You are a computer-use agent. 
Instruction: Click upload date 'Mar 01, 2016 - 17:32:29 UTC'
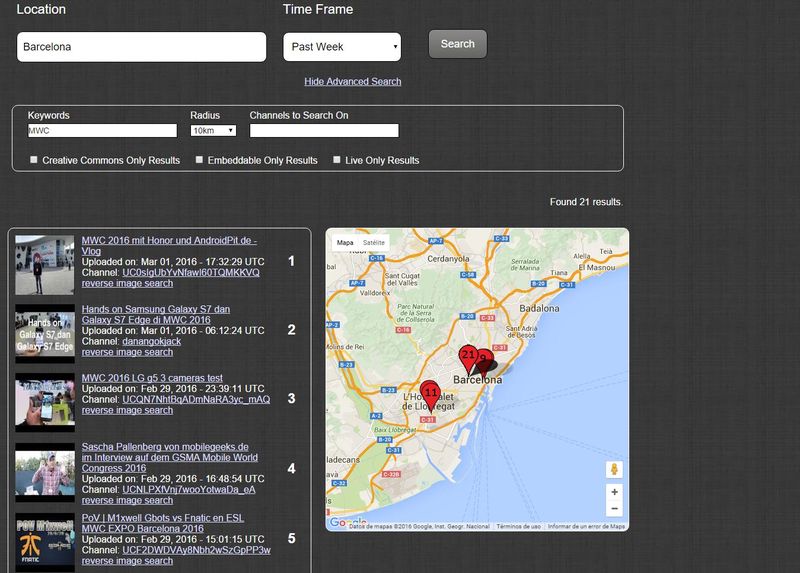(x=203, y=262)
